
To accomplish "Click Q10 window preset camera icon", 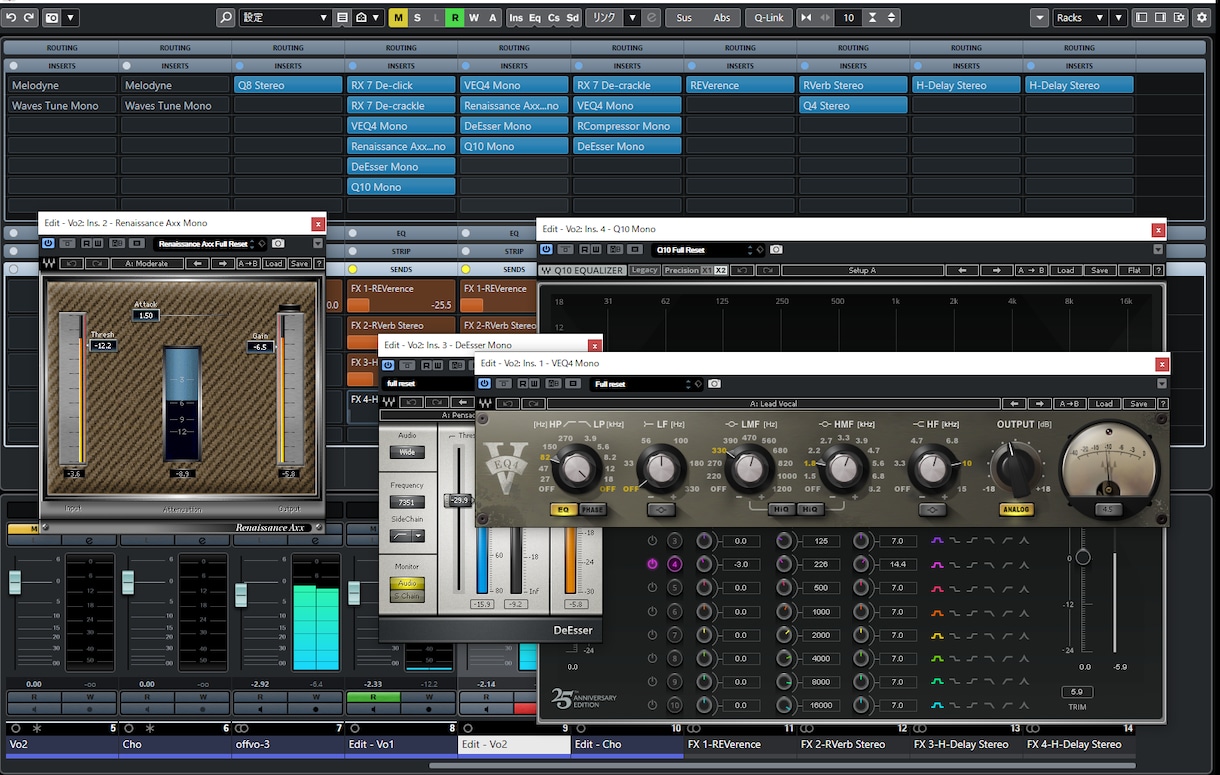I will 776,249.
